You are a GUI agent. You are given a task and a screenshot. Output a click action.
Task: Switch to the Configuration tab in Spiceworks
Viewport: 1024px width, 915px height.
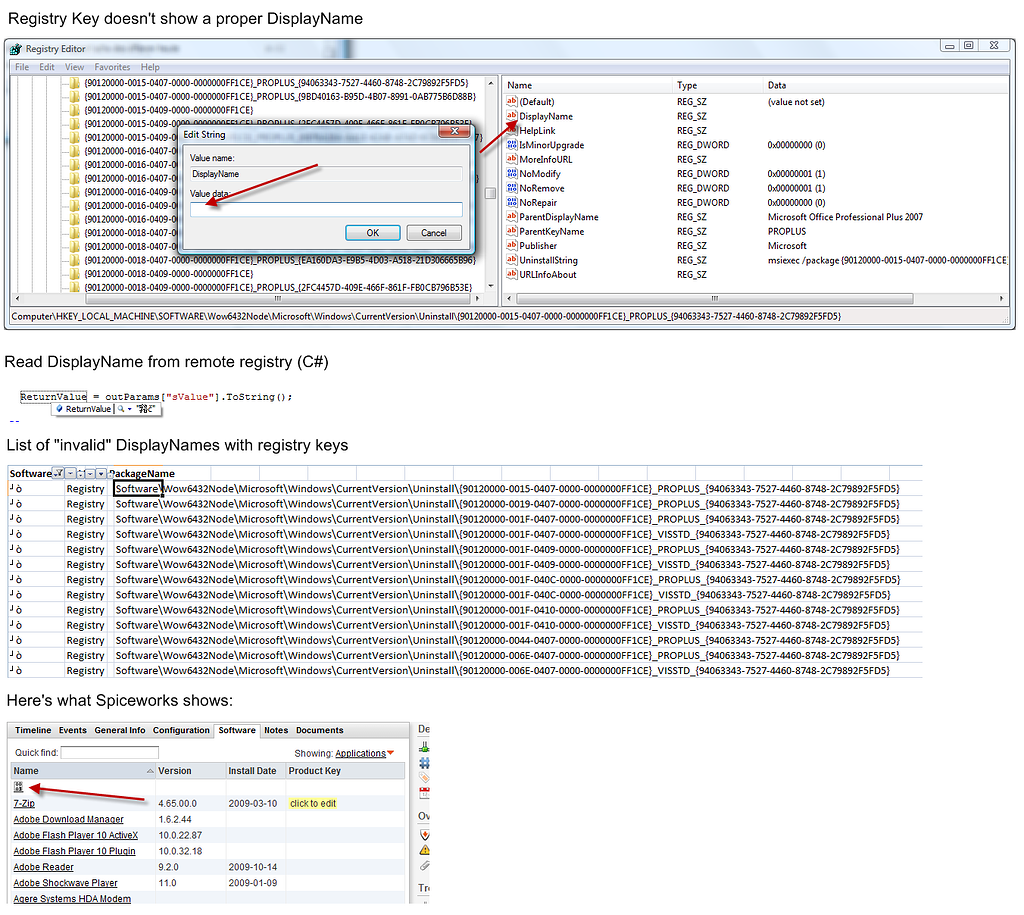click(x=181, y=730)
